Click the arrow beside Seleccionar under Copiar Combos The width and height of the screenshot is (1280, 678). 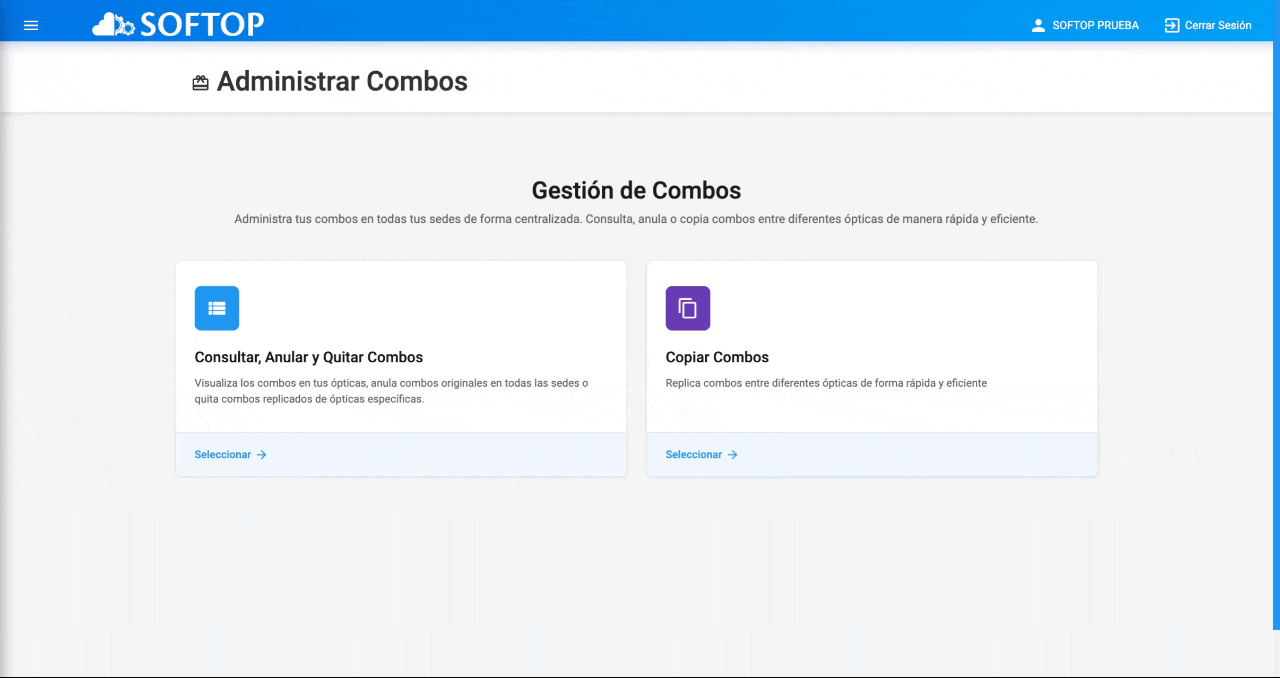coord(733,454)
